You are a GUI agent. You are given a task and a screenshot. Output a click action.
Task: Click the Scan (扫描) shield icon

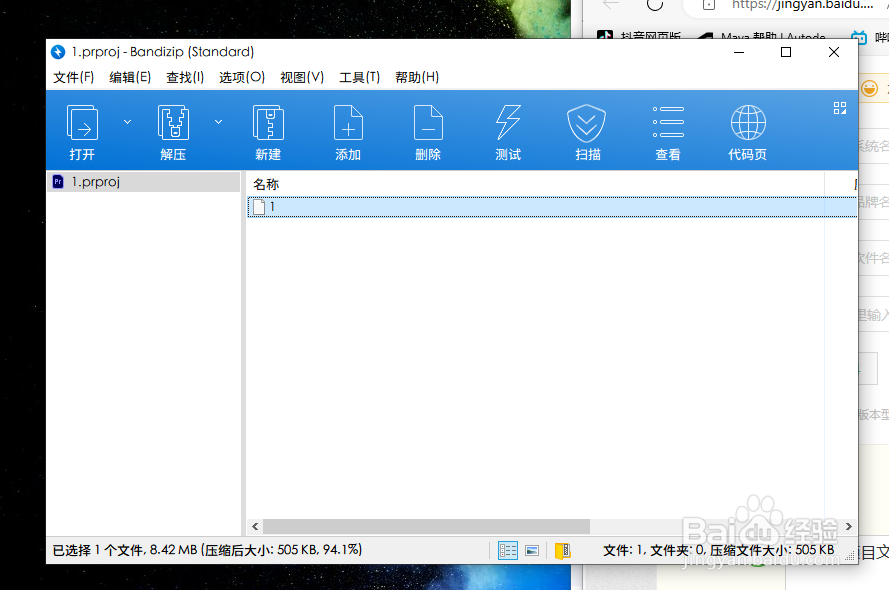tap(587, 122)
